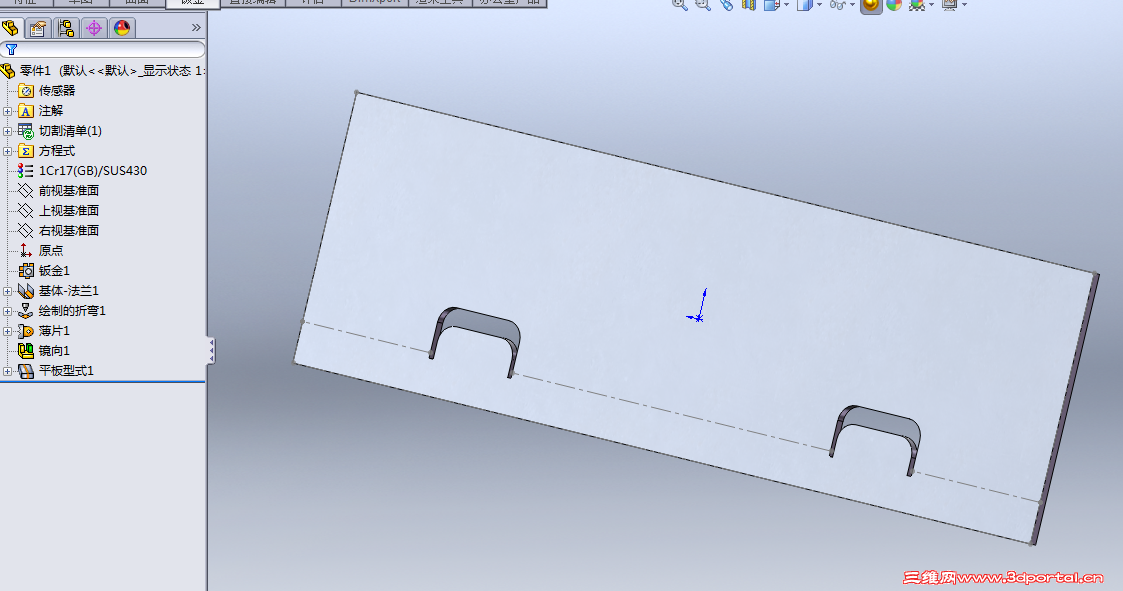Toggle the RealView graphics gold ball
1123x591 pixels.
pyautogui.click(x=870, y=5)
